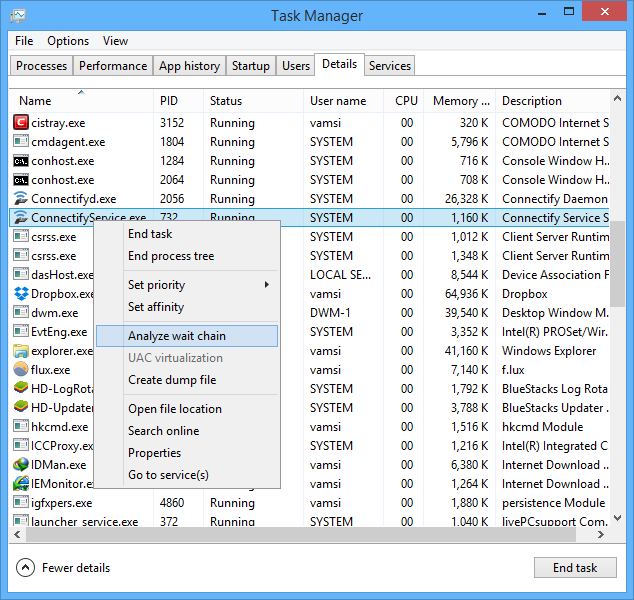Sort by the Status column header
The height and width of the screenshot is (600, 634).
(x=253, y=101)
